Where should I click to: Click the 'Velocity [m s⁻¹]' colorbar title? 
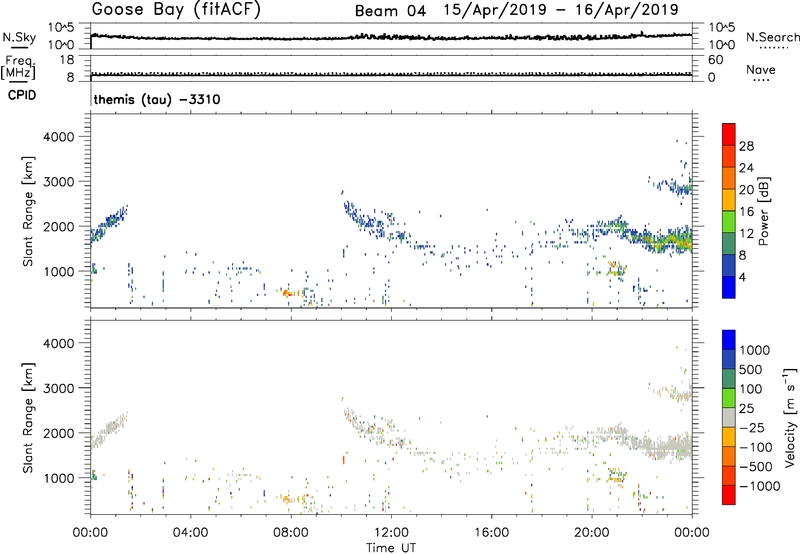pyautogui.click(x=790, y=417)
